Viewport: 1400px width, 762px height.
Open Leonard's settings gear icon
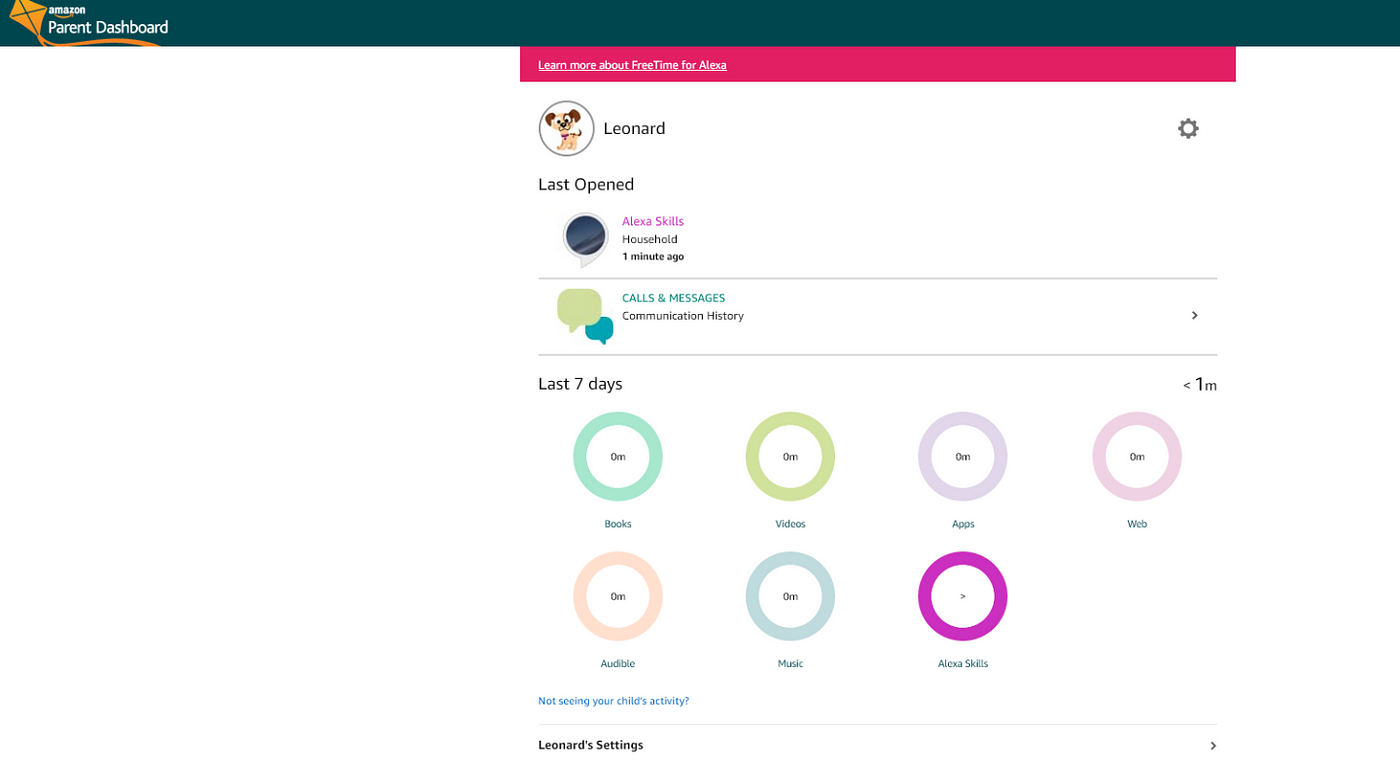tap(1188, 128)
